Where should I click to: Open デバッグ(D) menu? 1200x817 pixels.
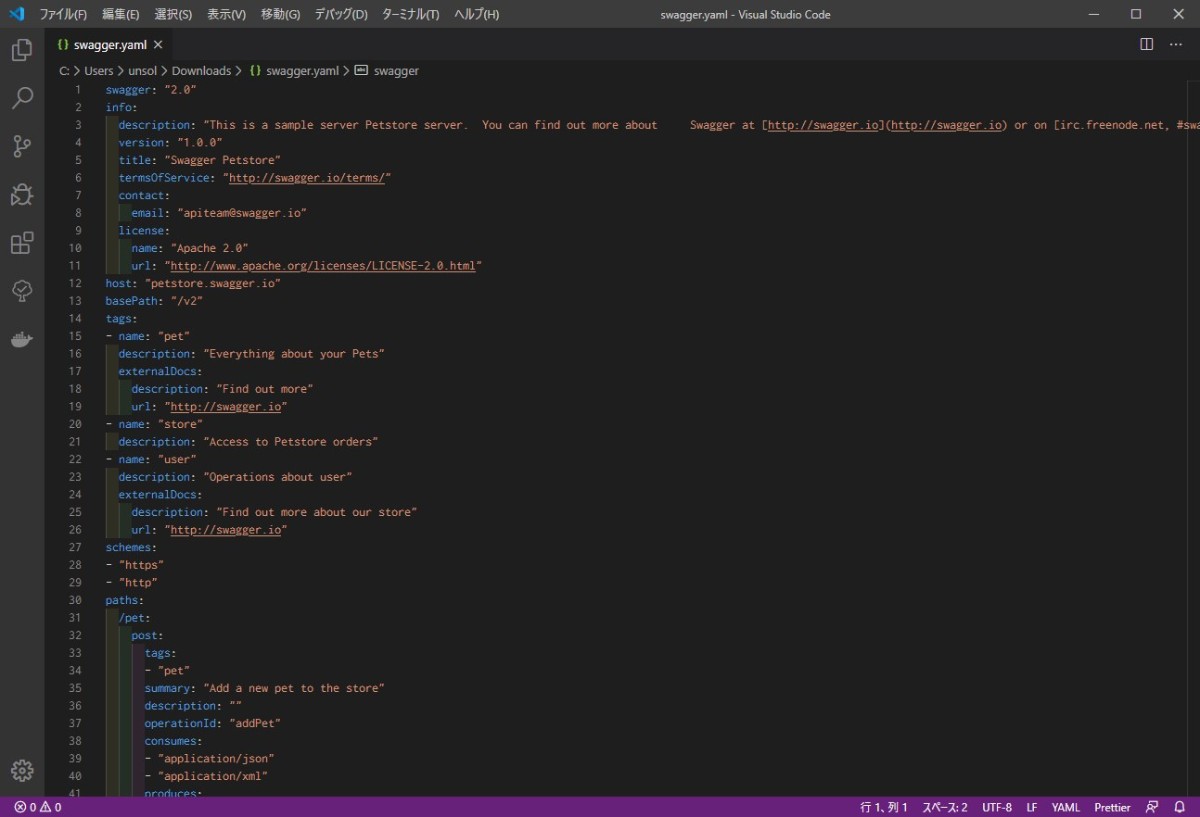341,14
